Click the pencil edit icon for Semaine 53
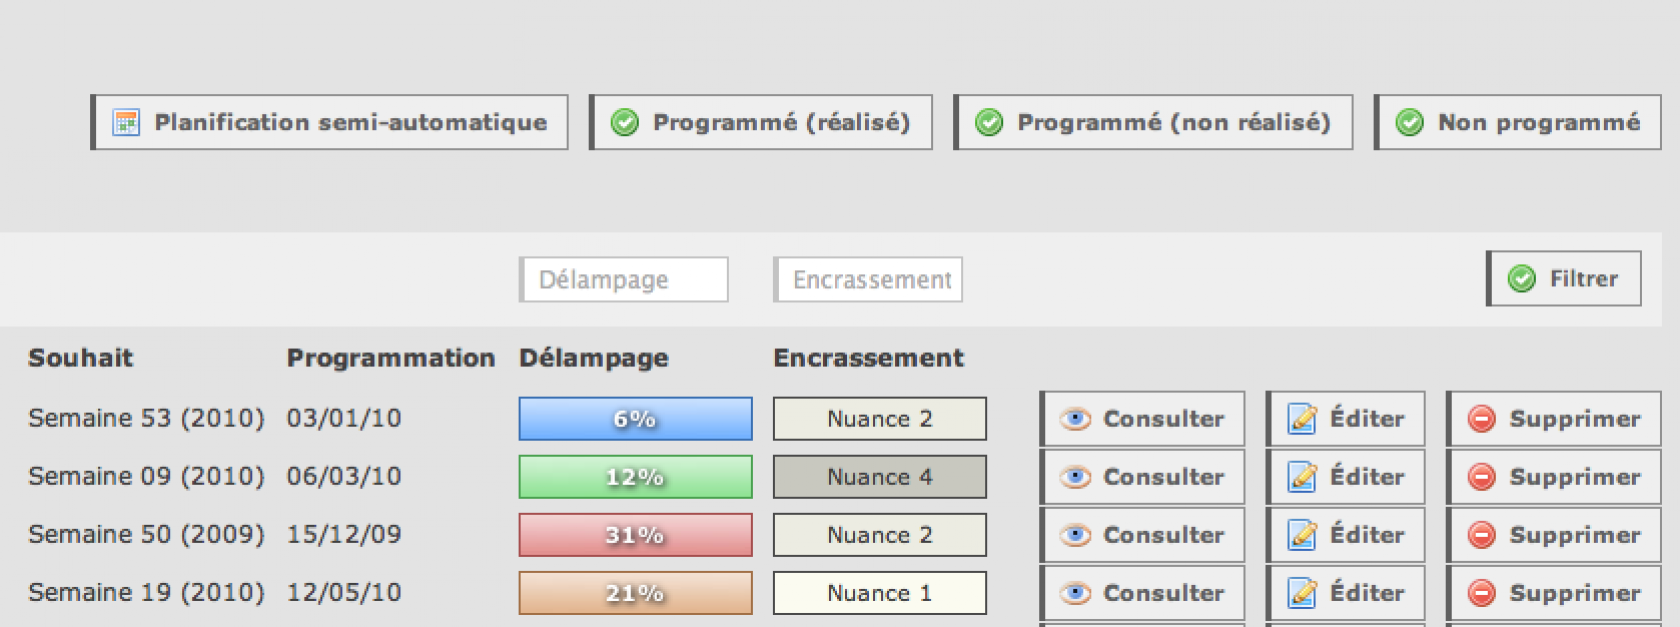The image size is (1680, 627). [x=1302, y=419]
